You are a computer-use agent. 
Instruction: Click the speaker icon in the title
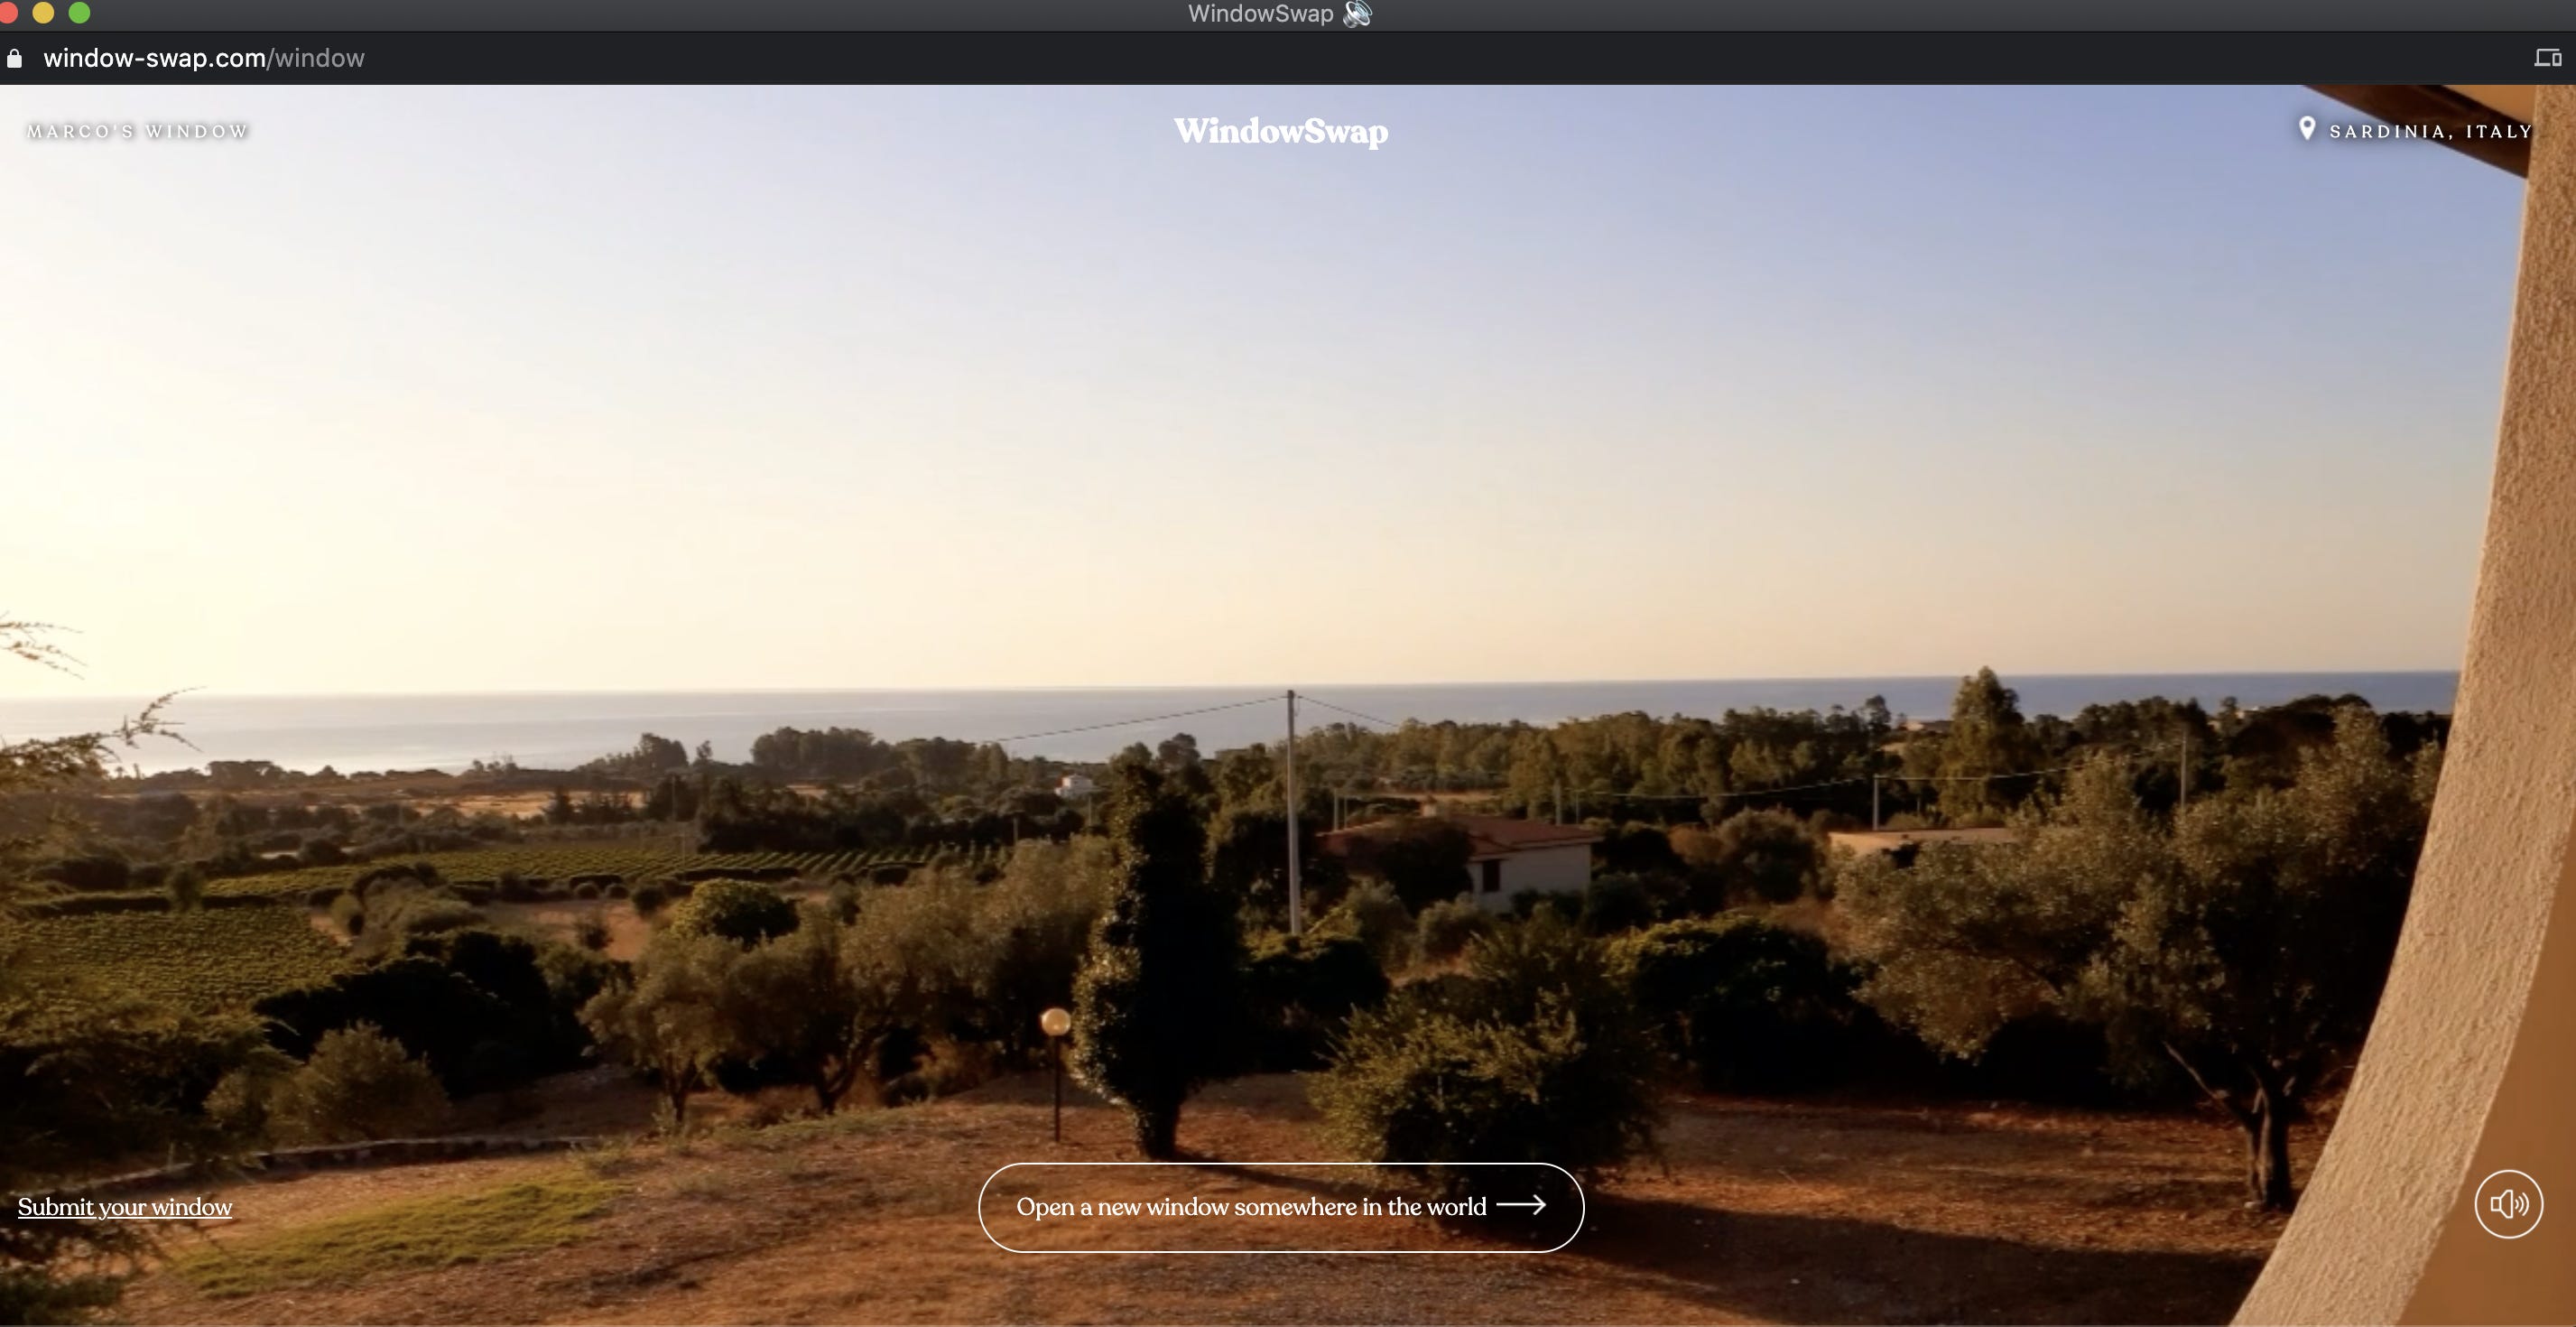tap(1357, 14)
